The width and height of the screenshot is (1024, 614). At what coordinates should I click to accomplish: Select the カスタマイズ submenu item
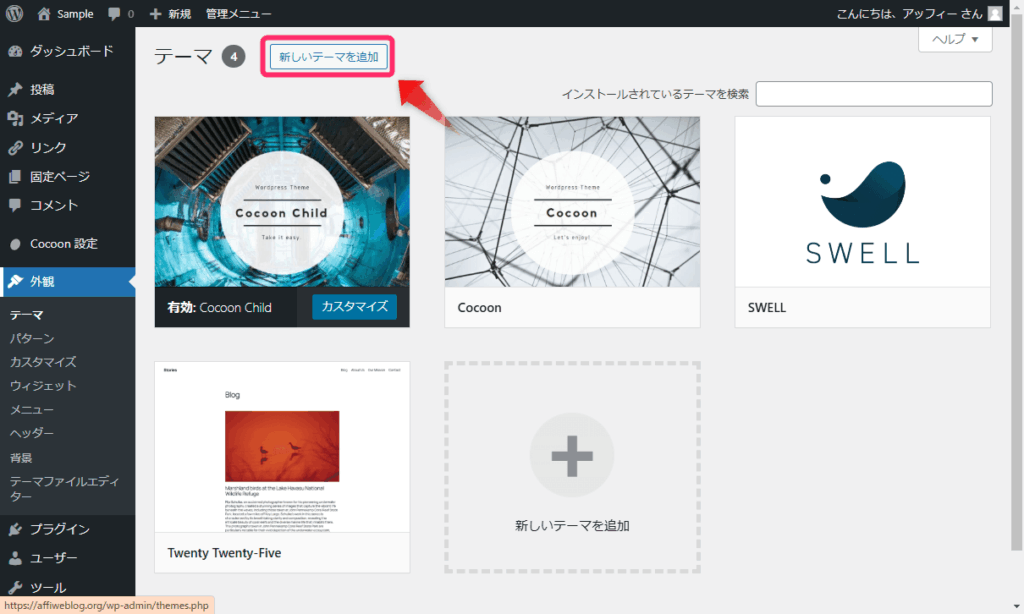coord(43,362)
